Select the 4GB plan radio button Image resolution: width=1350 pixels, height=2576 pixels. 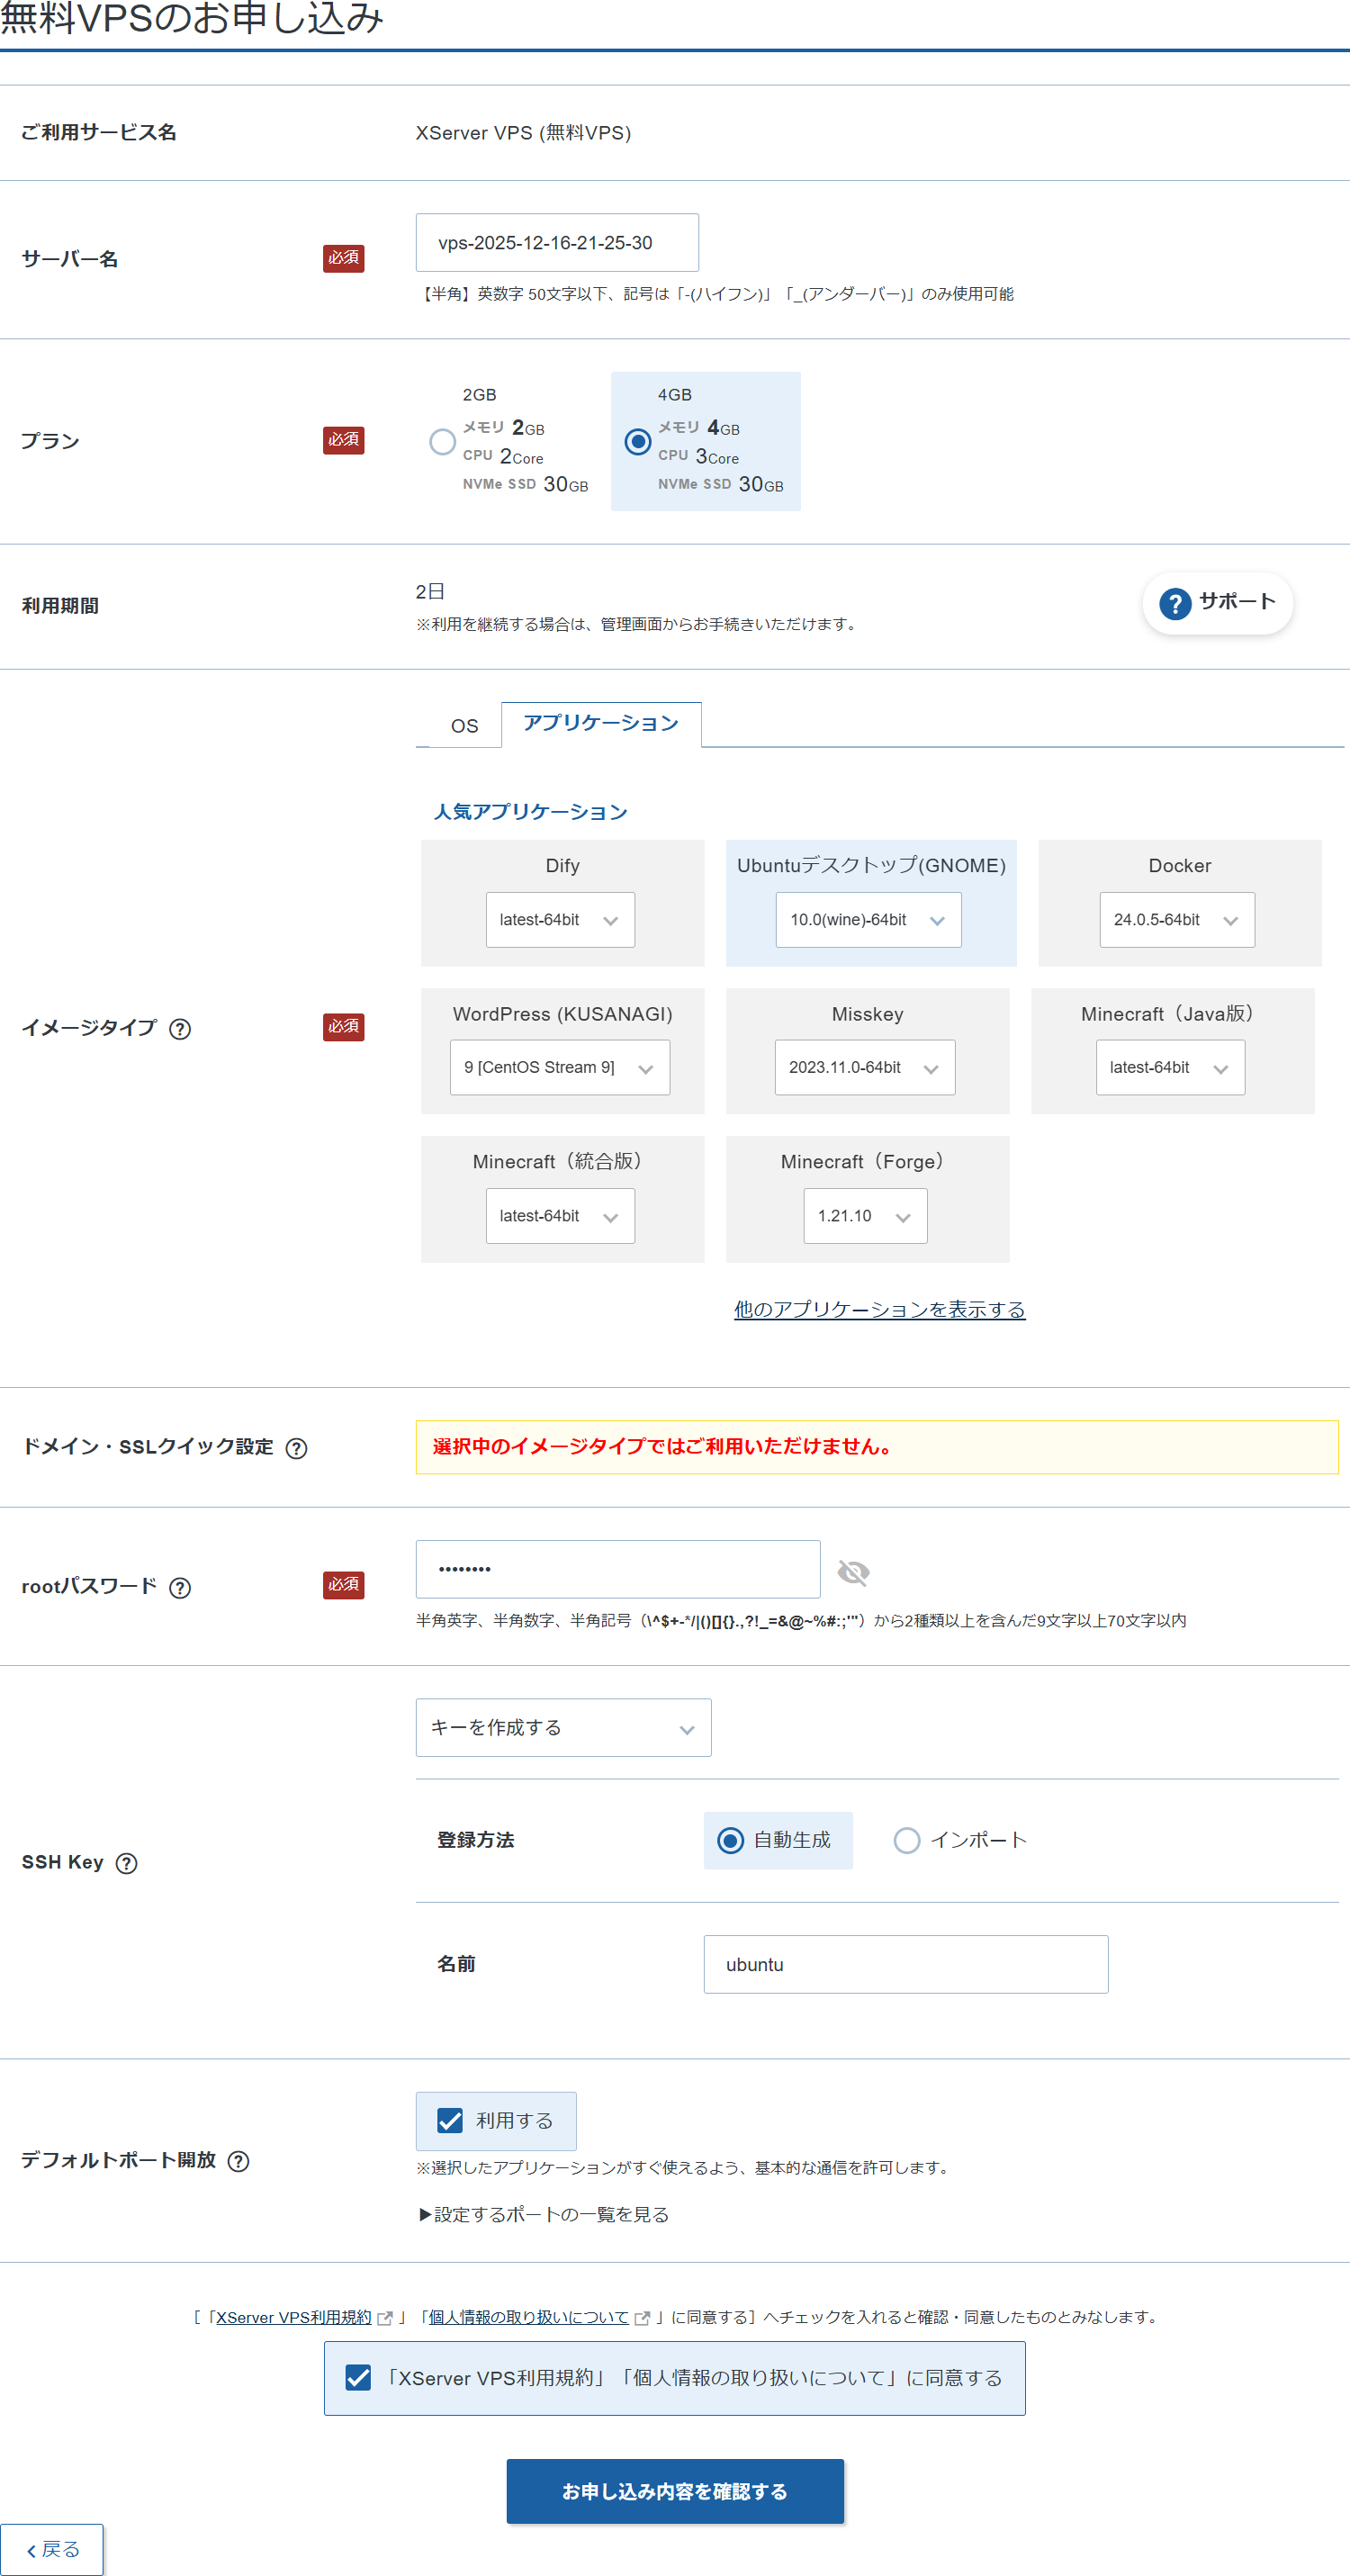click(x=637, y=441)
